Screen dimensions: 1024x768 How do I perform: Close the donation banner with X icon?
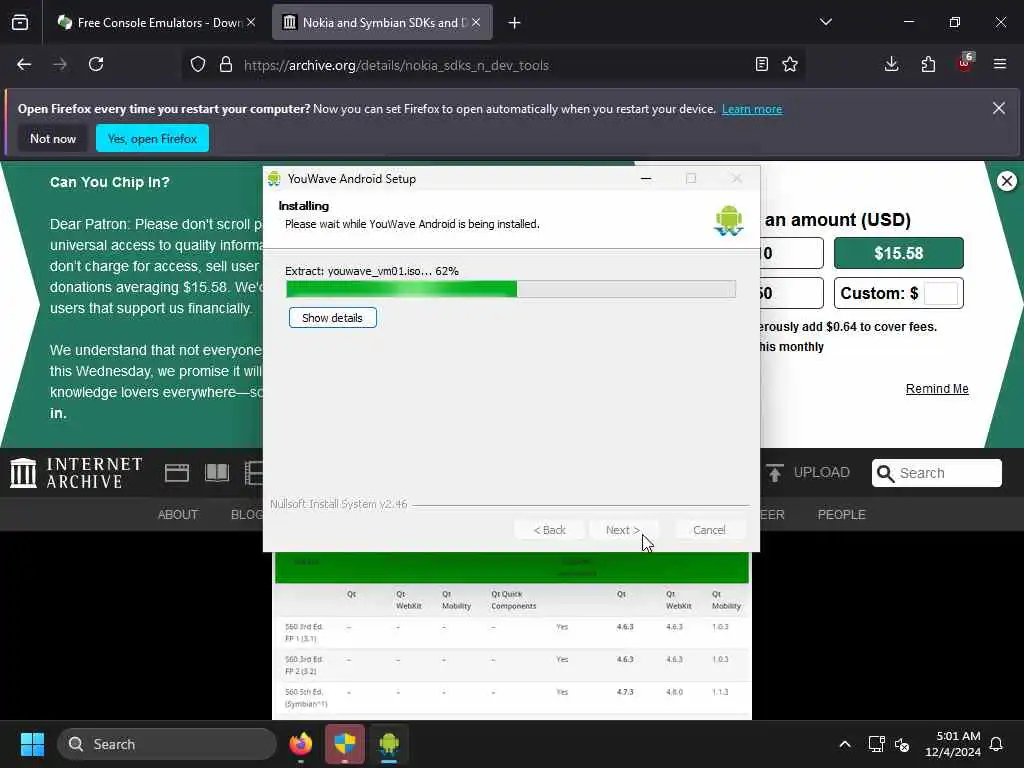point(1006,181)
